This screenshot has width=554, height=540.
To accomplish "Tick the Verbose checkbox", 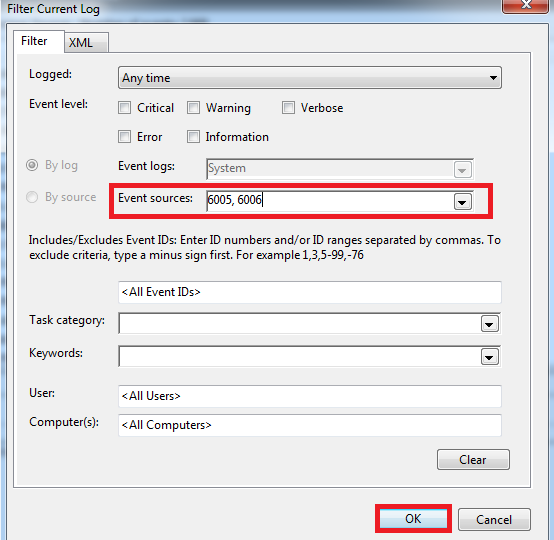I will click(288, 107).
